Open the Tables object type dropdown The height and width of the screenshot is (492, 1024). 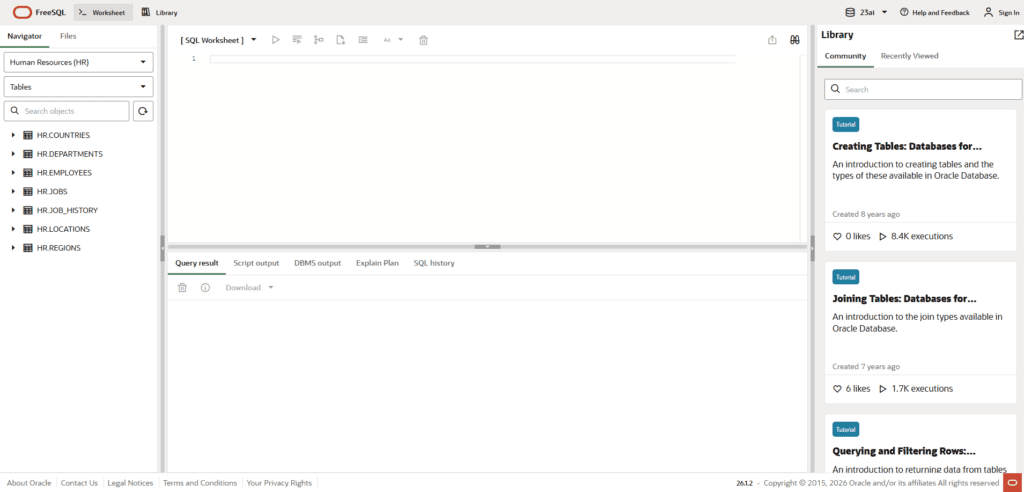coord(78,87)
